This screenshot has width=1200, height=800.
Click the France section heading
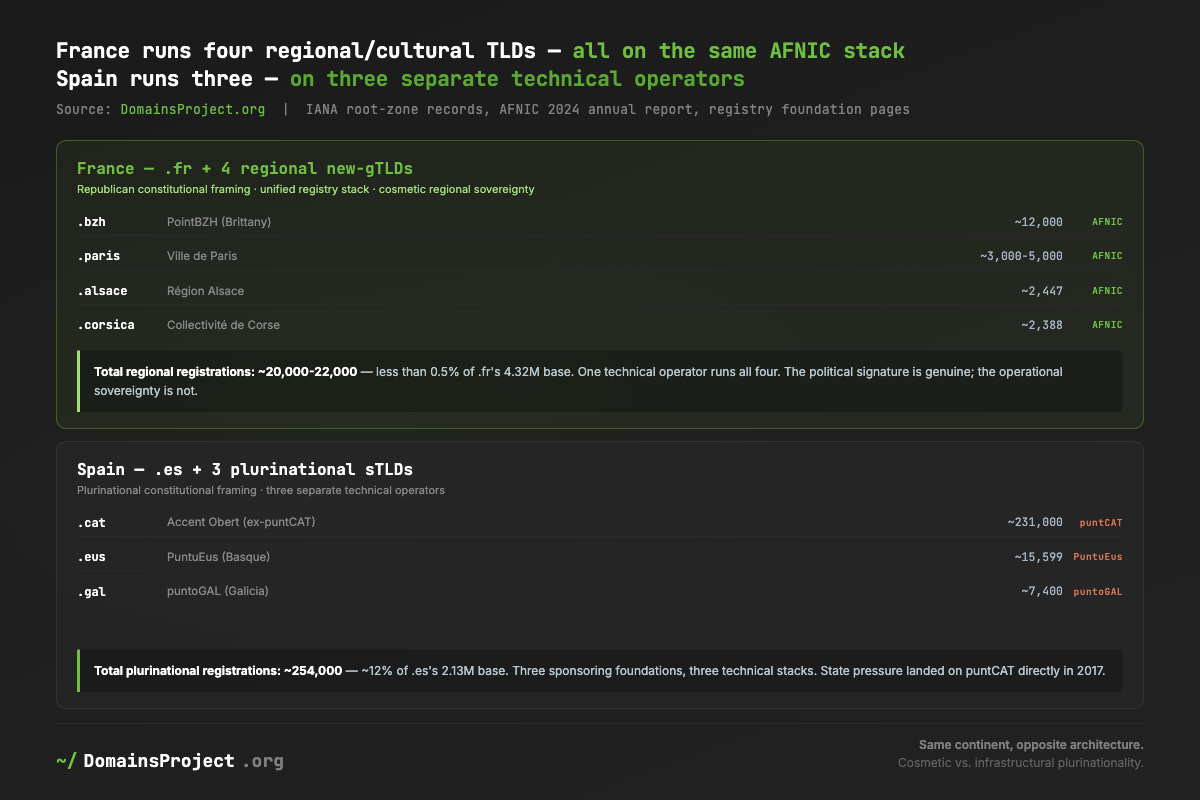(243, 168)
